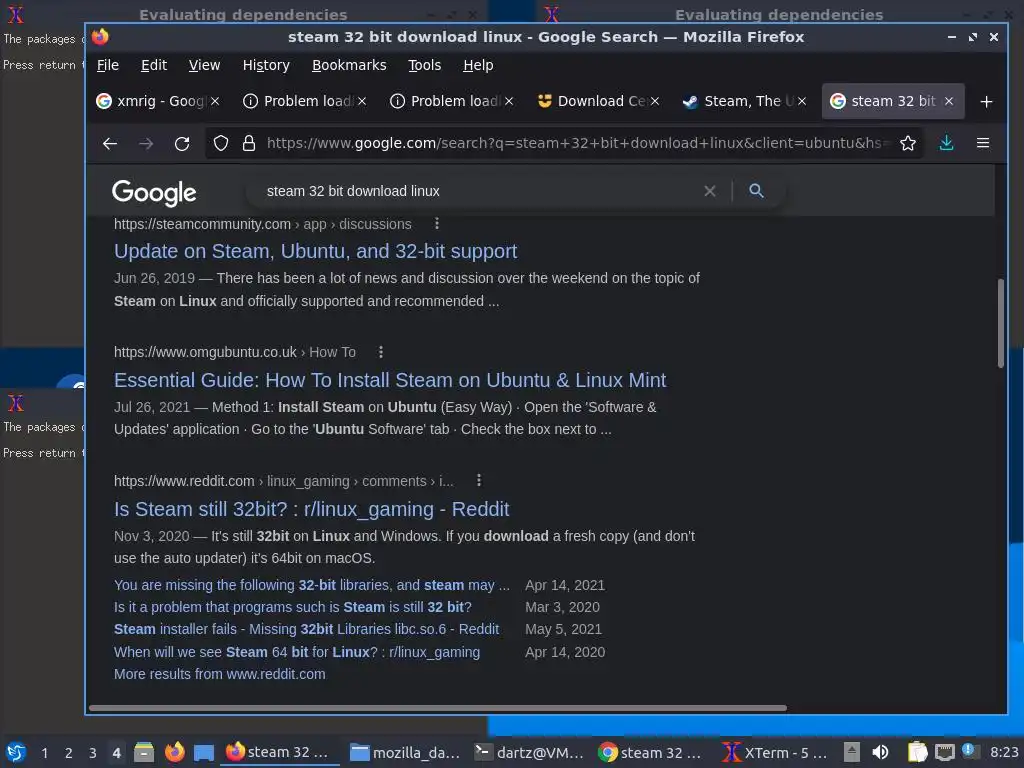The height and width of the screenshot is (768, 1024).
Task: Open the clipboard manager tray icon
Action: point(917,752)
